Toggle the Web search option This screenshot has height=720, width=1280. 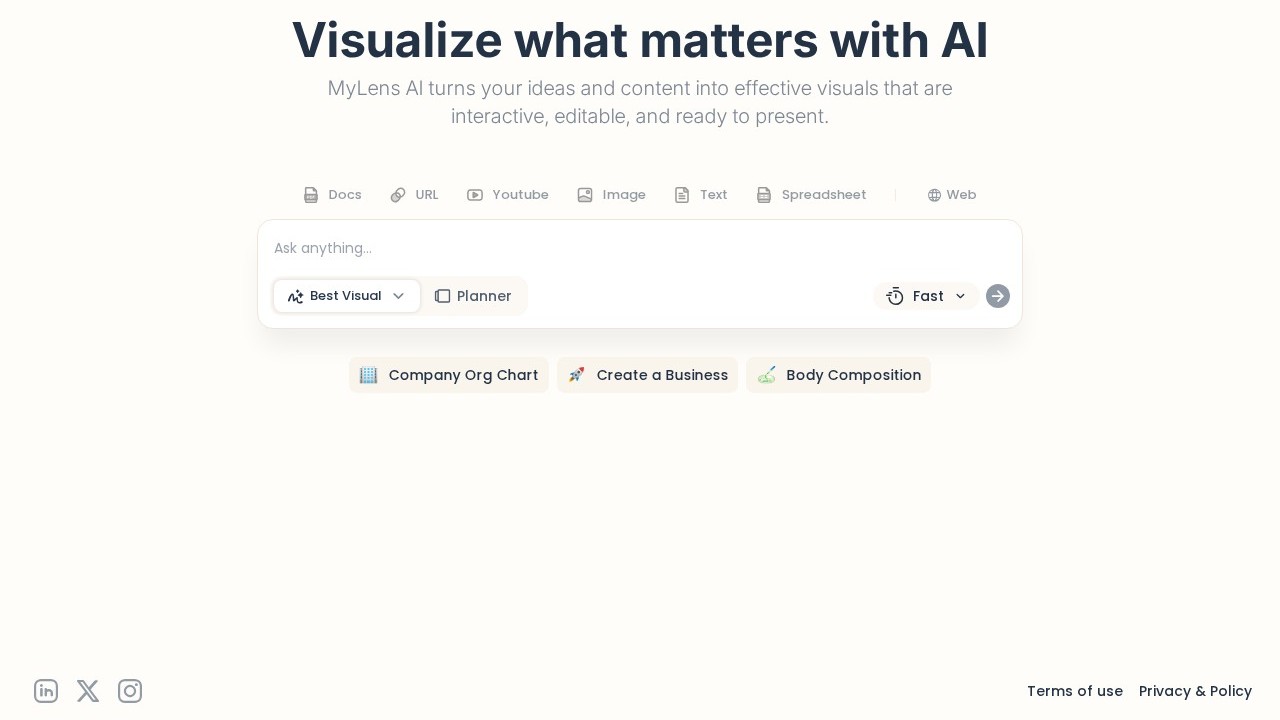951,195
